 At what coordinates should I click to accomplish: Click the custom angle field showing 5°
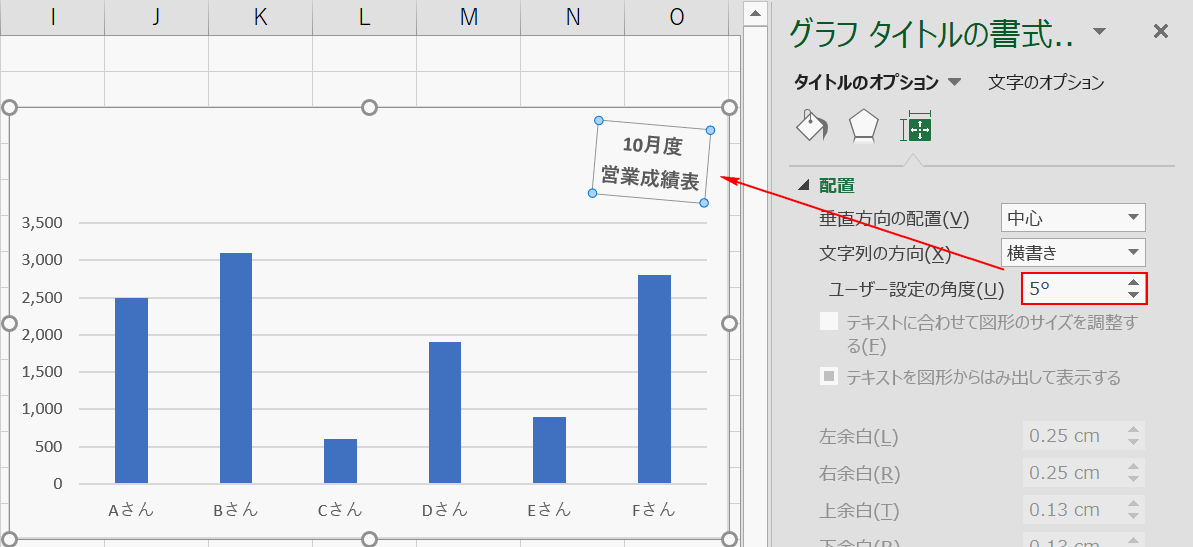pos(1074,289)
